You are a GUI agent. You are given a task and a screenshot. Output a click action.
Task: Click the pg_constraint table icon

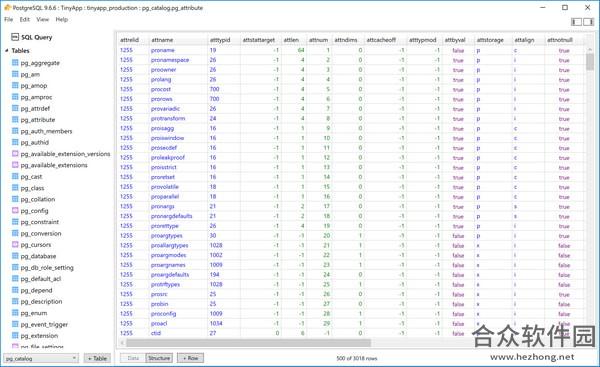click(x=15, y=222)
